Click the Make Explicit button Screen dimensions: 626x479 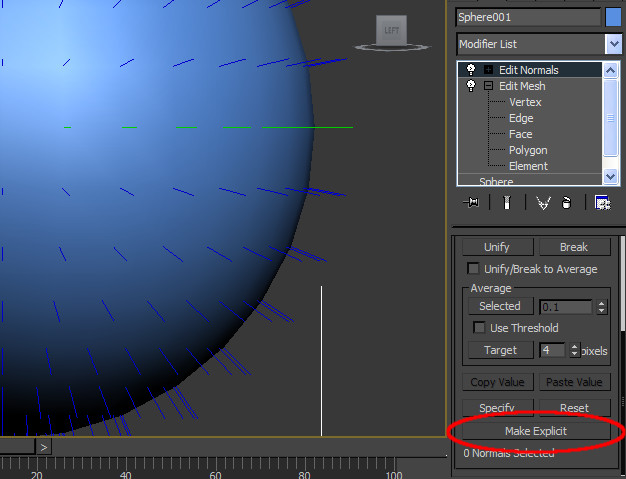pyautogui.click(x=535, y=431)
